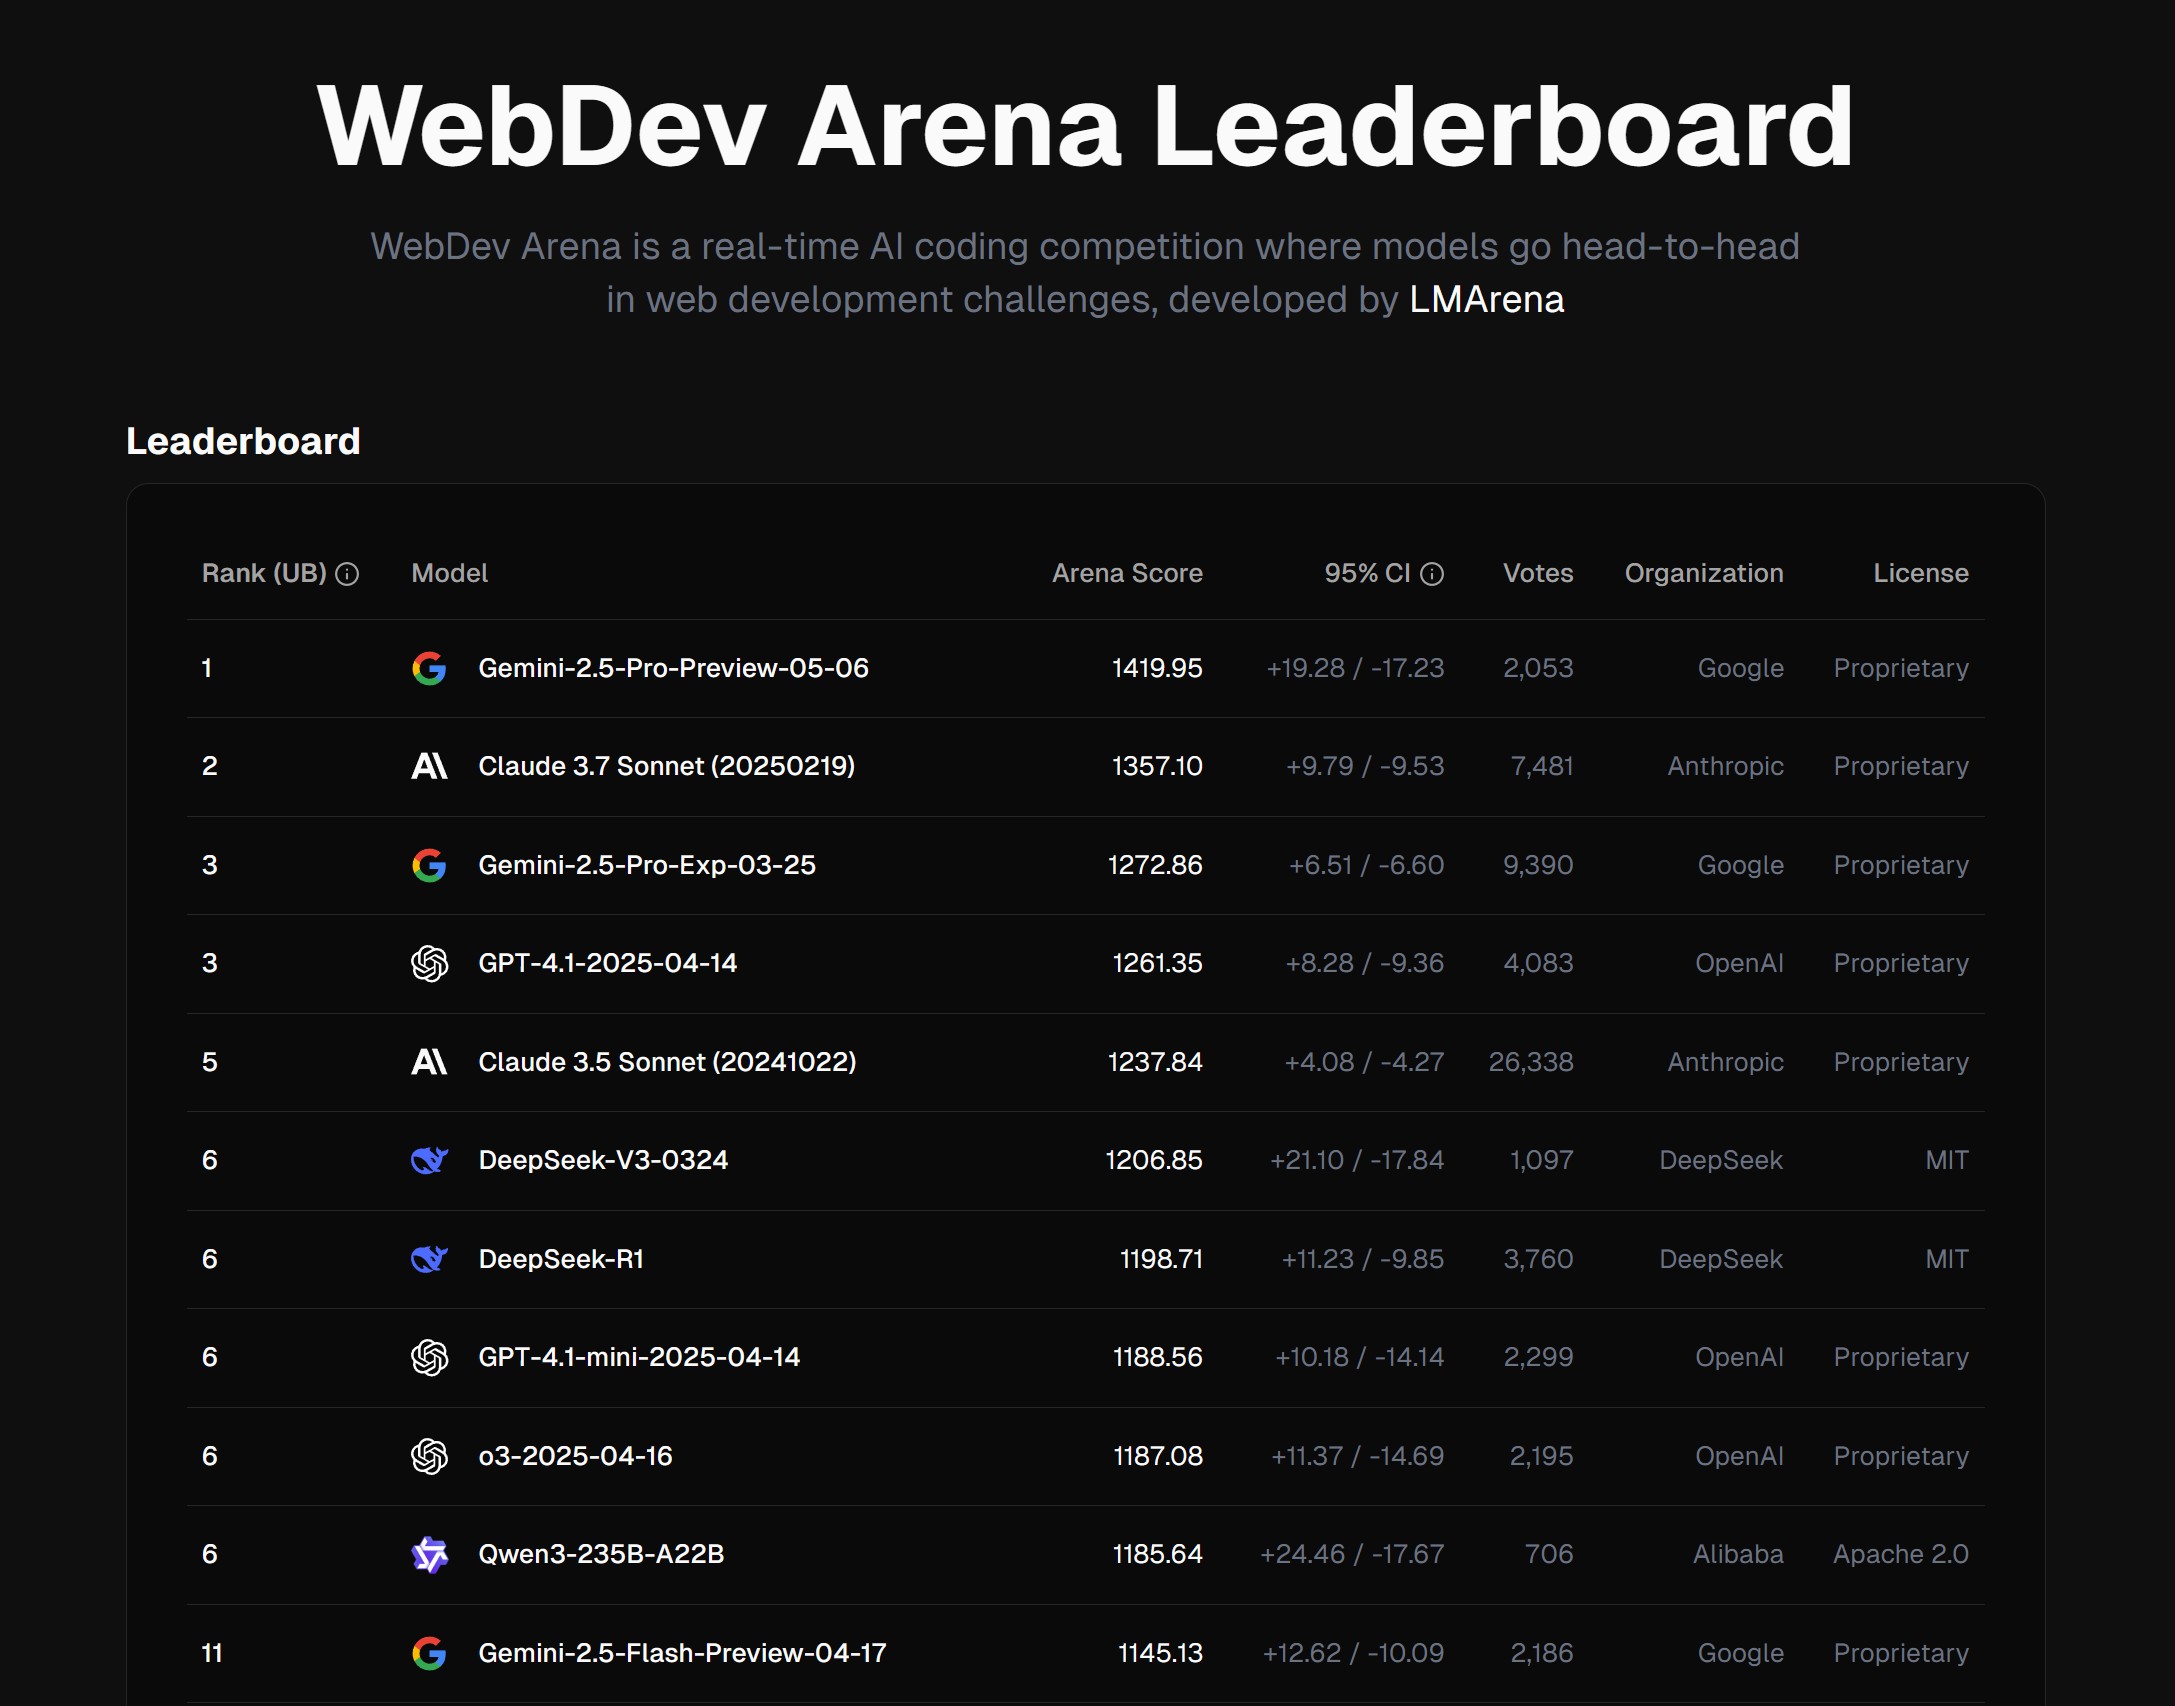Sort by the Arena Score column header
Image resolution: width=2175 pixels, height=1706 pixels.
tap(1127, 573)
